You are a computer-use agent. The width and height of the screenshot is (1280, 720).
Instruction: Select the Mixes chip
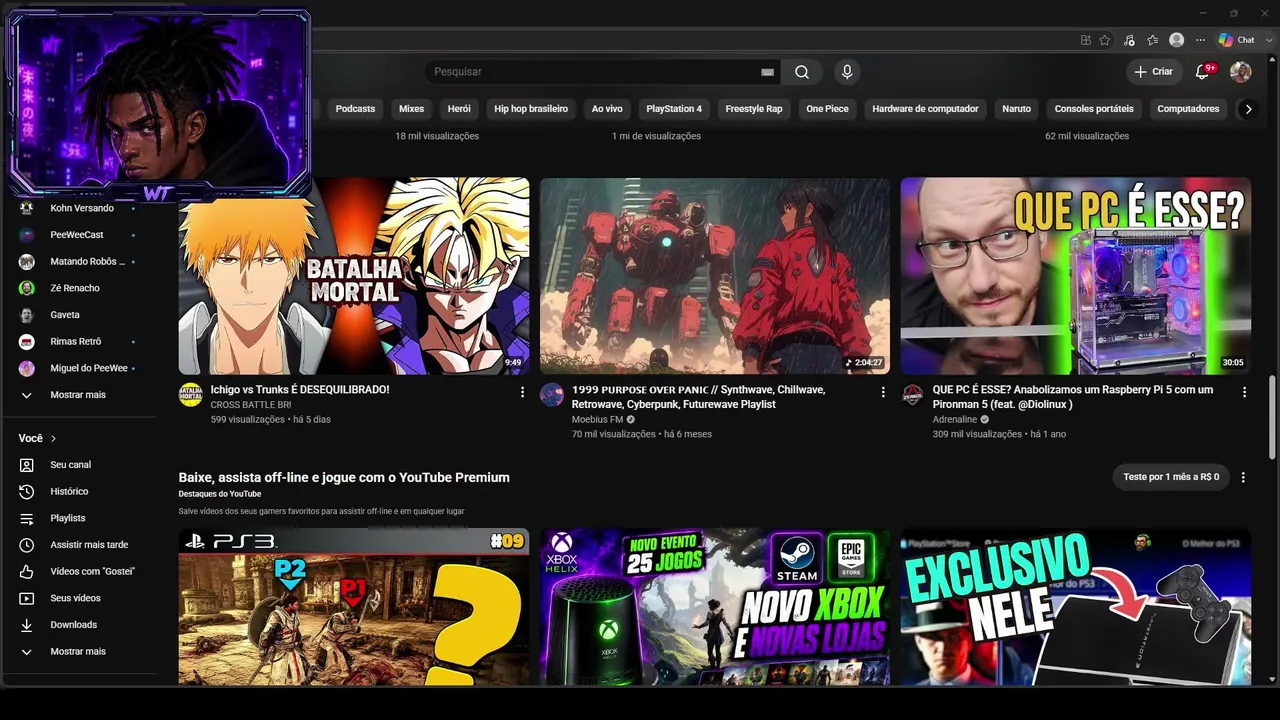[x=411, y=109]
